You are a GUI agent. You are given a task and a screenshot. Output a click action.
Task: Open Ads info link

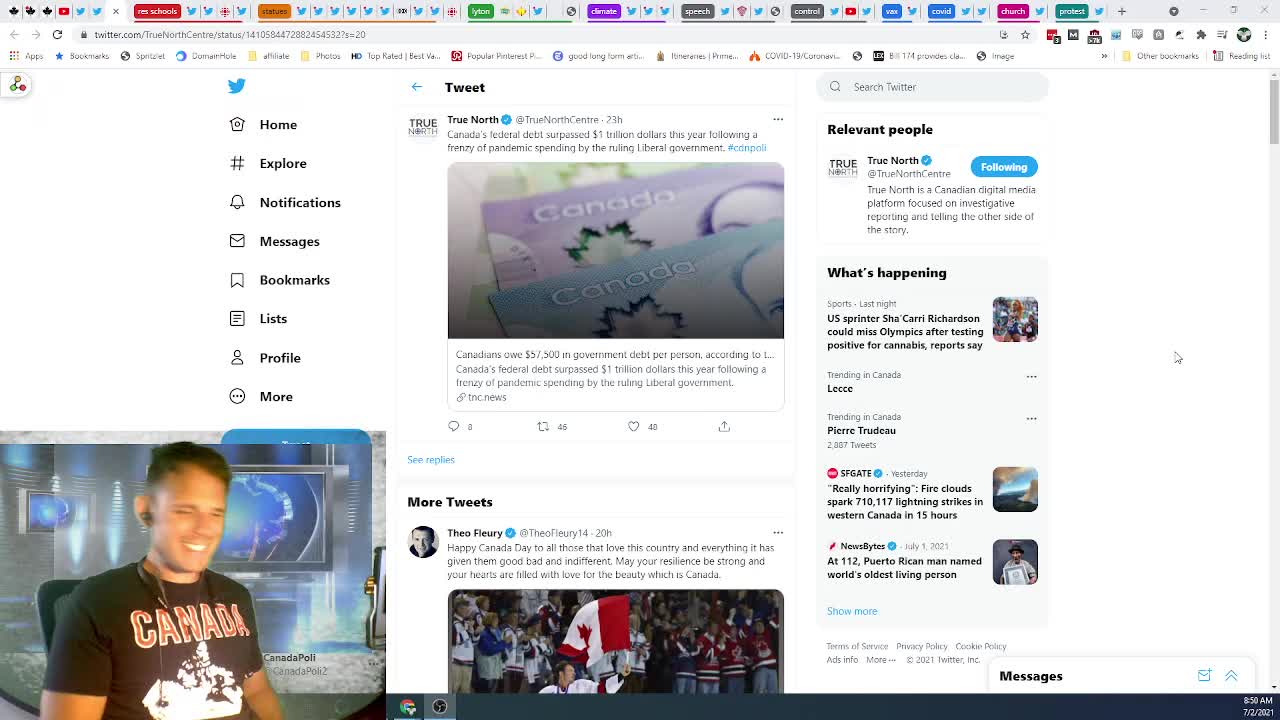click(842, 660)
